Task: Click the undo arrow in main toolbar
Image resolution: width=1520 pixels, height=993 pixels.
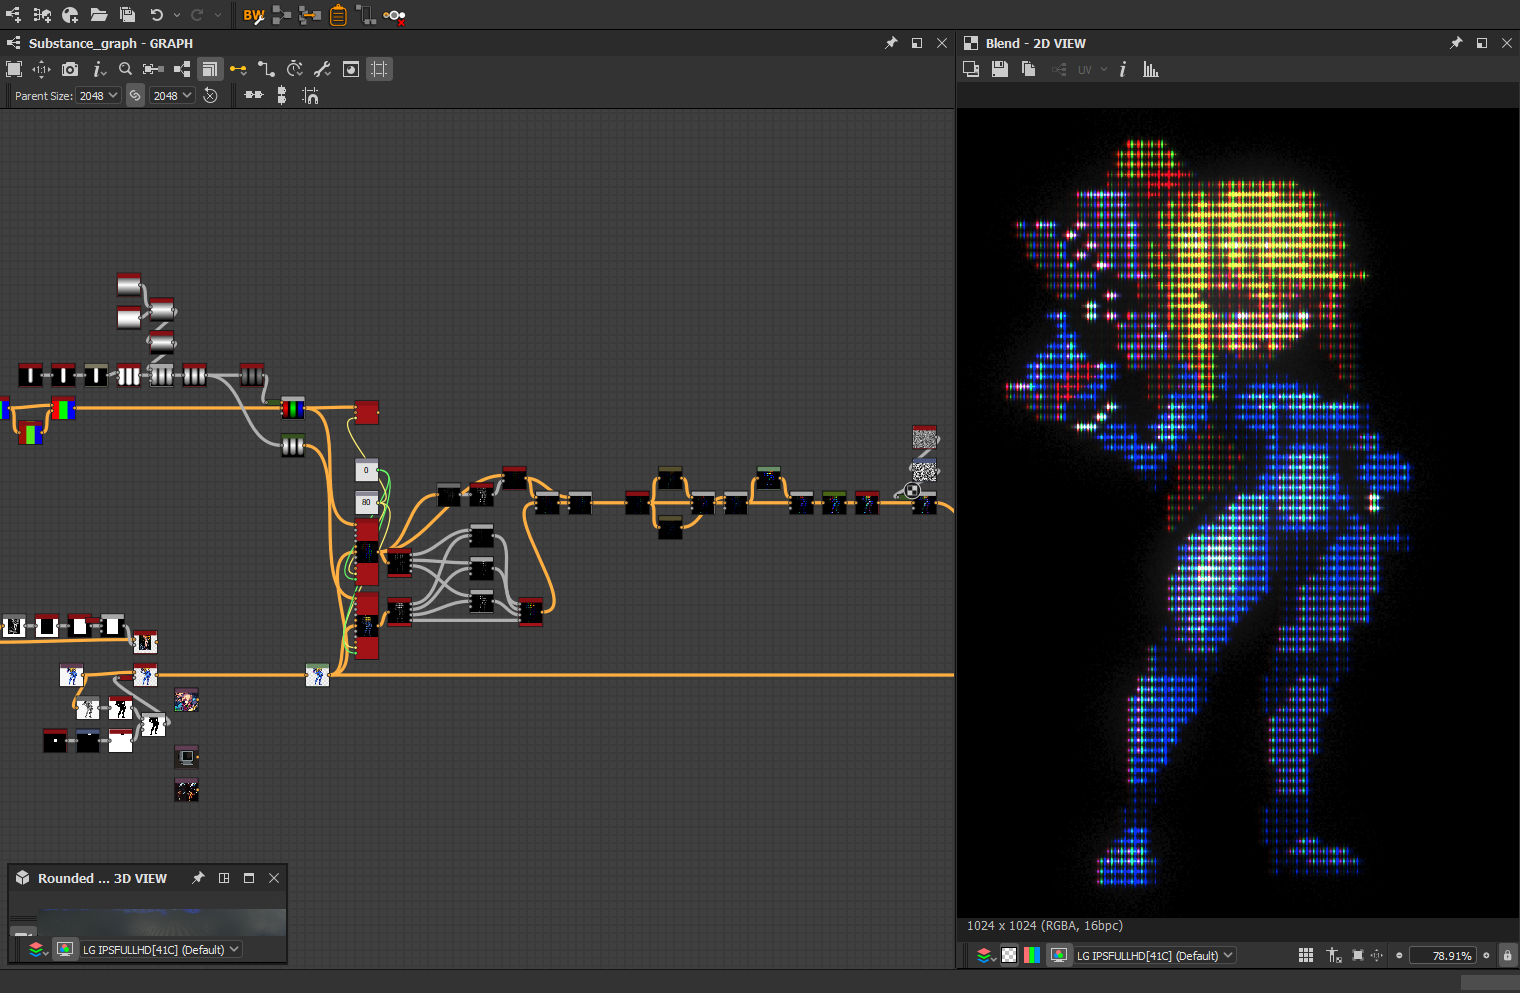Action: coord(157,15)
